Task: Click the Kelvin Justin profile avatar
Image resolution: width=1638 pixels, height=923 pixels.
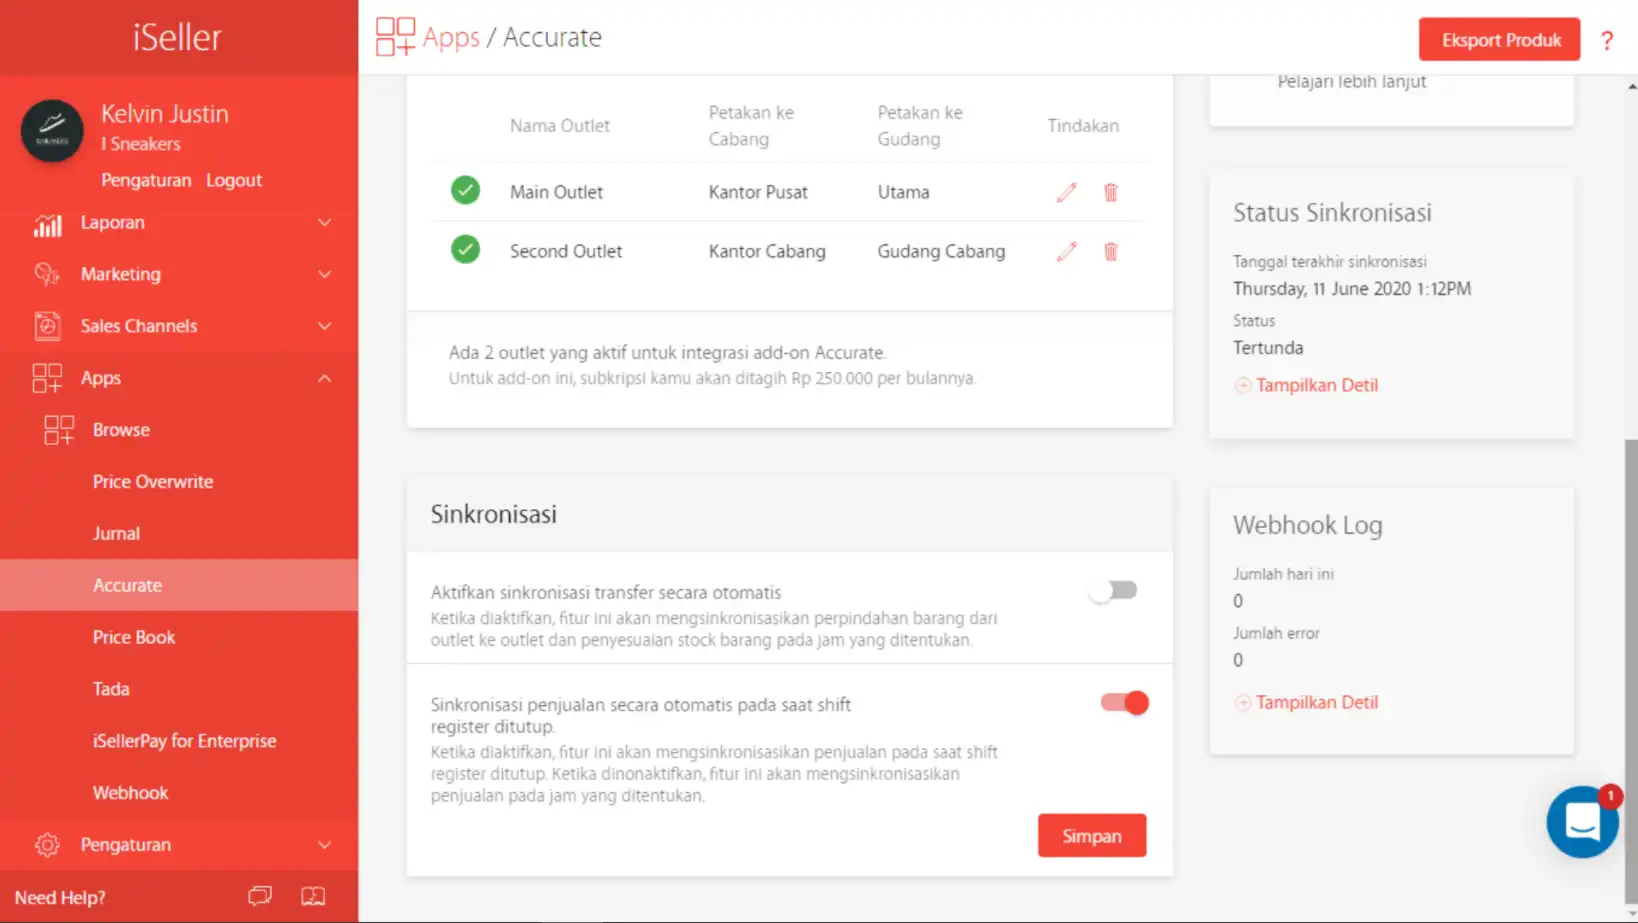Action: [52, 131]
